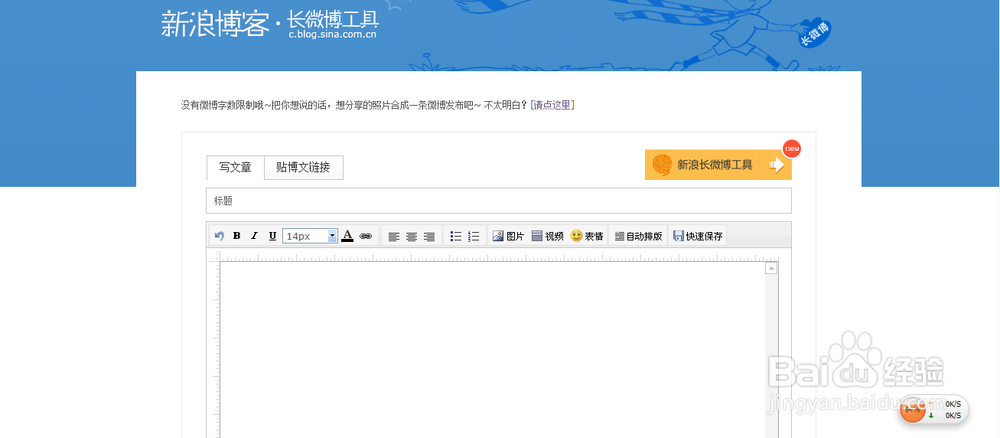Click the undo arrow icon
The width and height of the screenshot is (1000, 438).
[219, 236]
